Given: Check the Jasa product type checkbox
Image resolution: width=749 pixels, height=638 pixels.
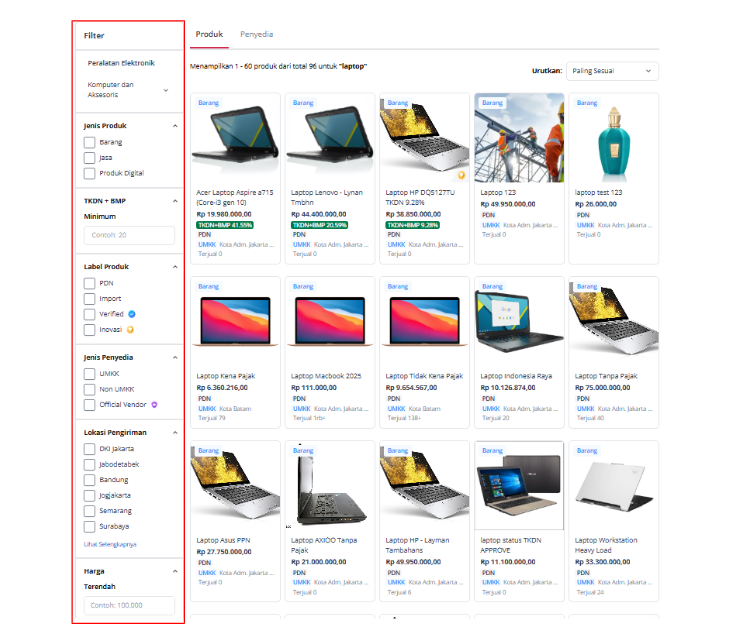Looking at the screenshot, I should pyautogui.click(x=89, y=158).
